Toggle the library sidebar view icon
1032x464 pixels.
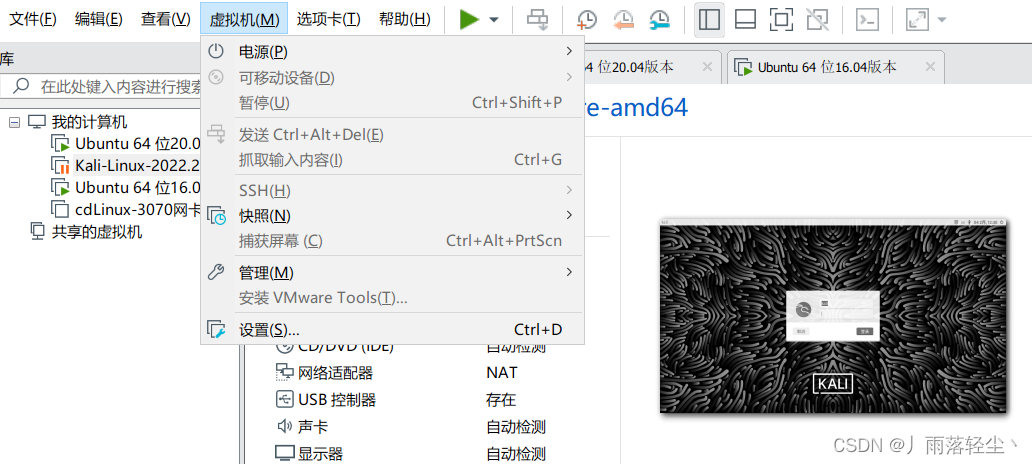(x=709, y=20)
